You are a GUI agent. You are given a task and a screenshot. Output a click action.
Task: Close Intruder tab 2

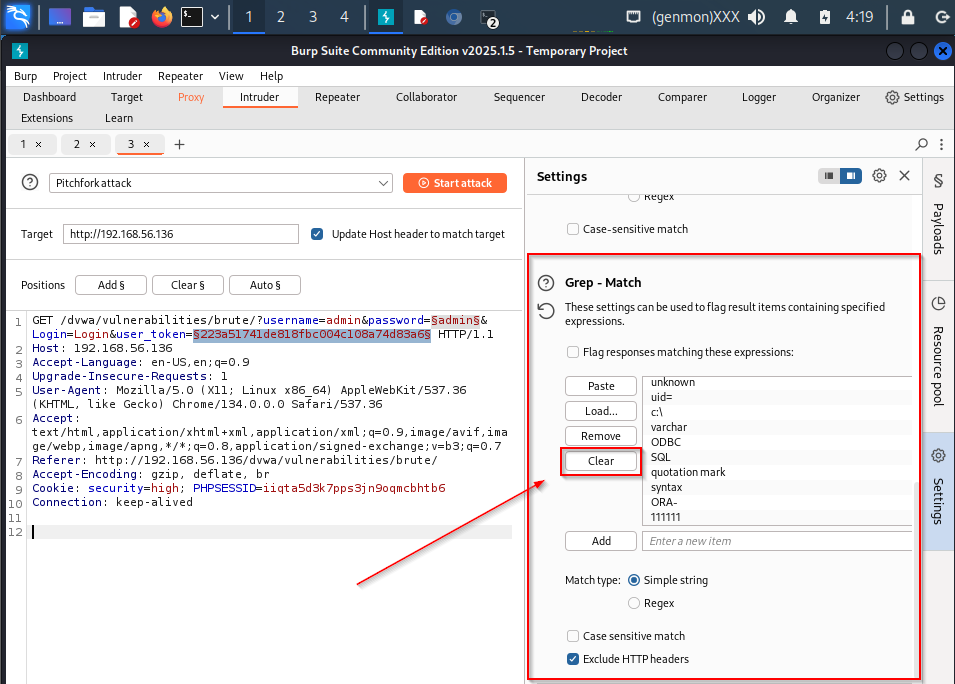pos(93,144)
